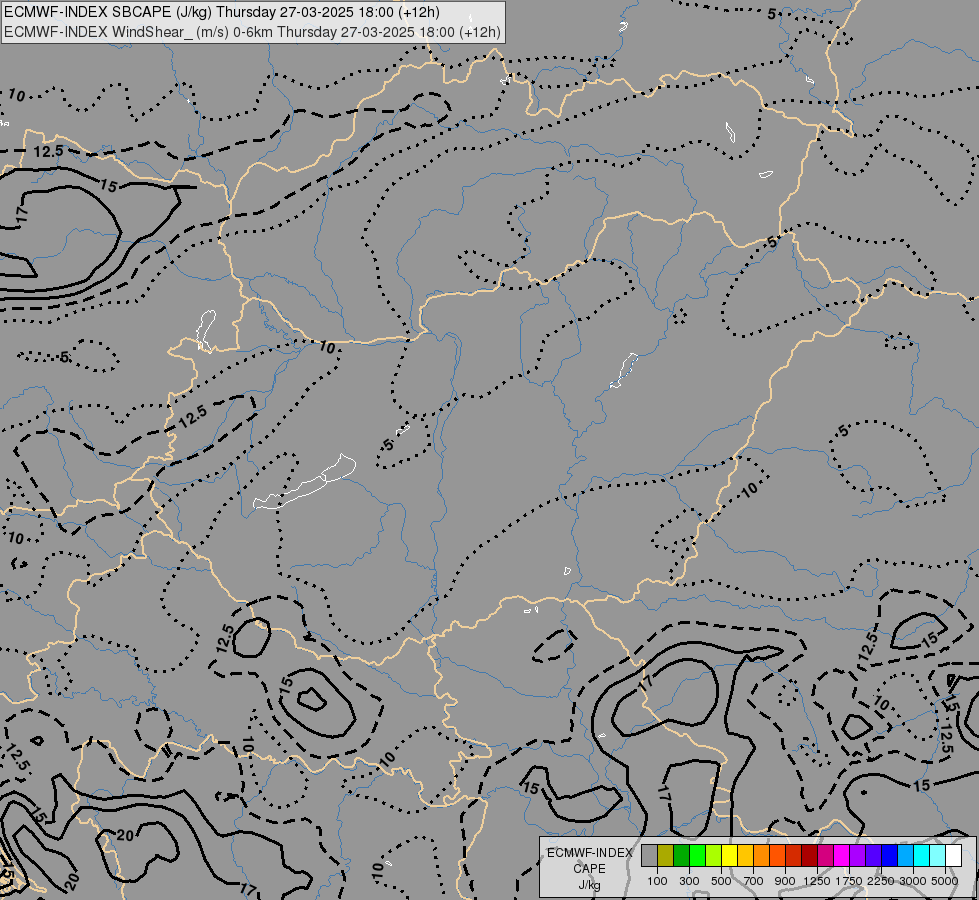Viewport: 979px width, 900px height.
Task: Click the WindShear 0-6km title line
Action: [x=252, y=32]
